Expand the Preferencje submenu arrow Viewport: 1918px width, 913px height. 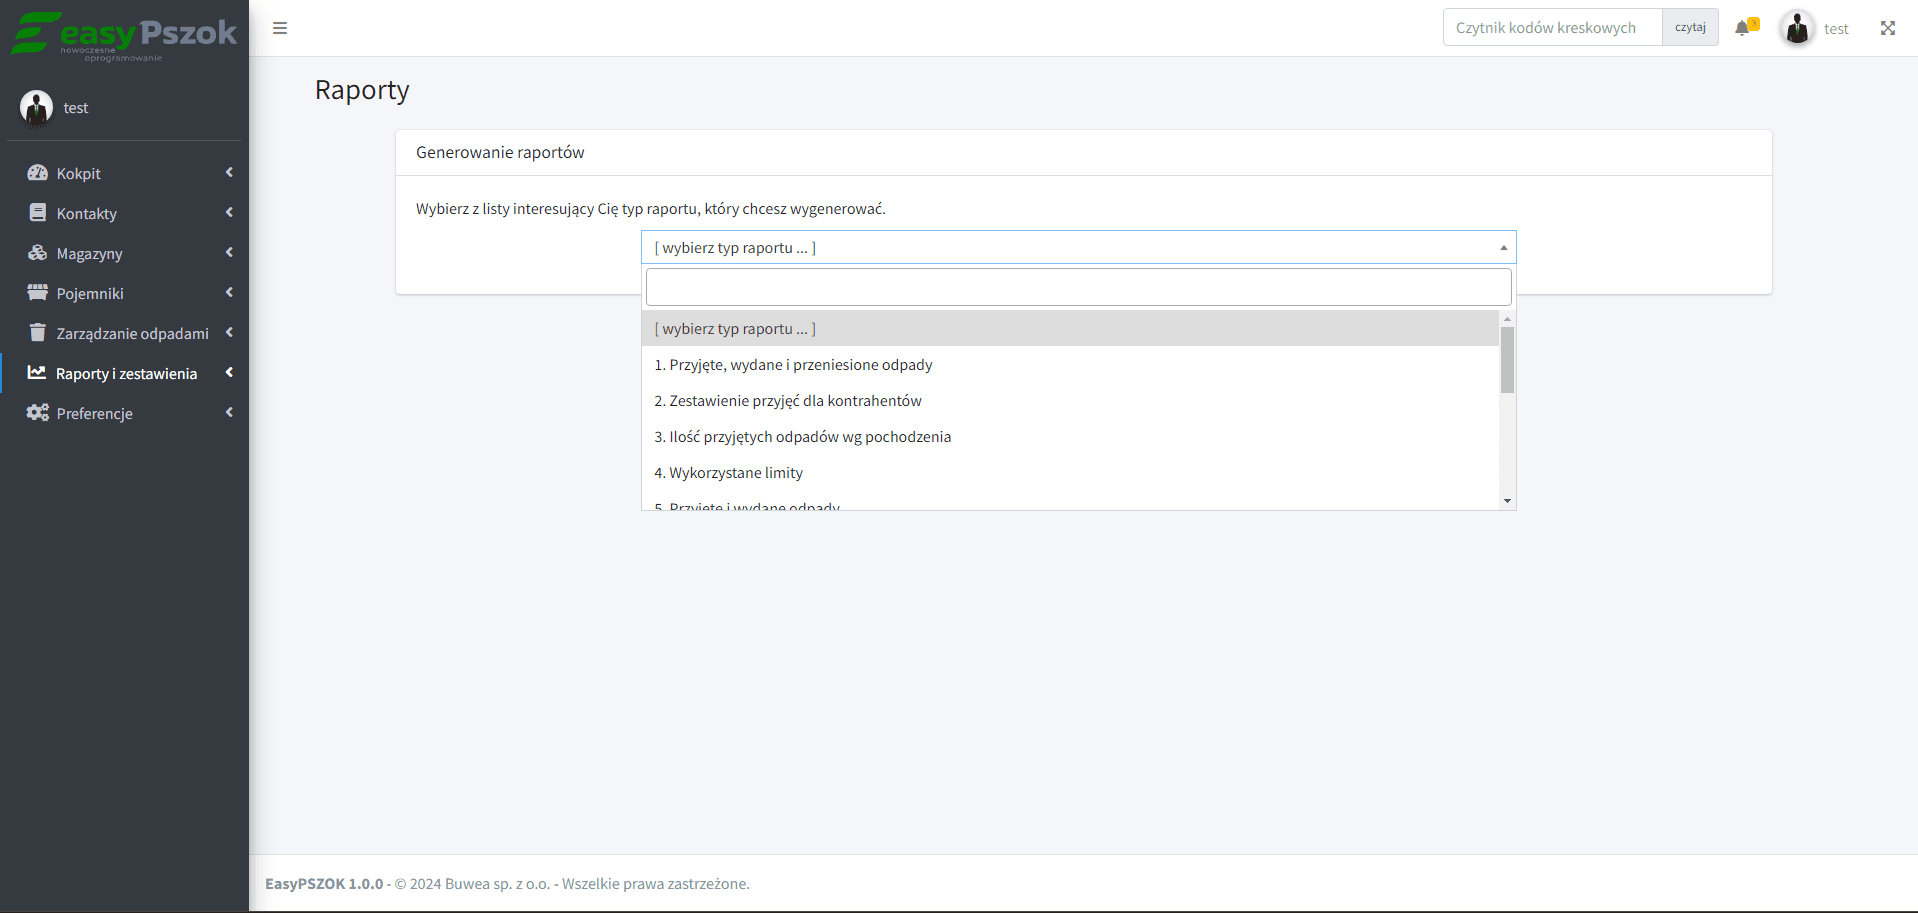[x=229, y=413]
